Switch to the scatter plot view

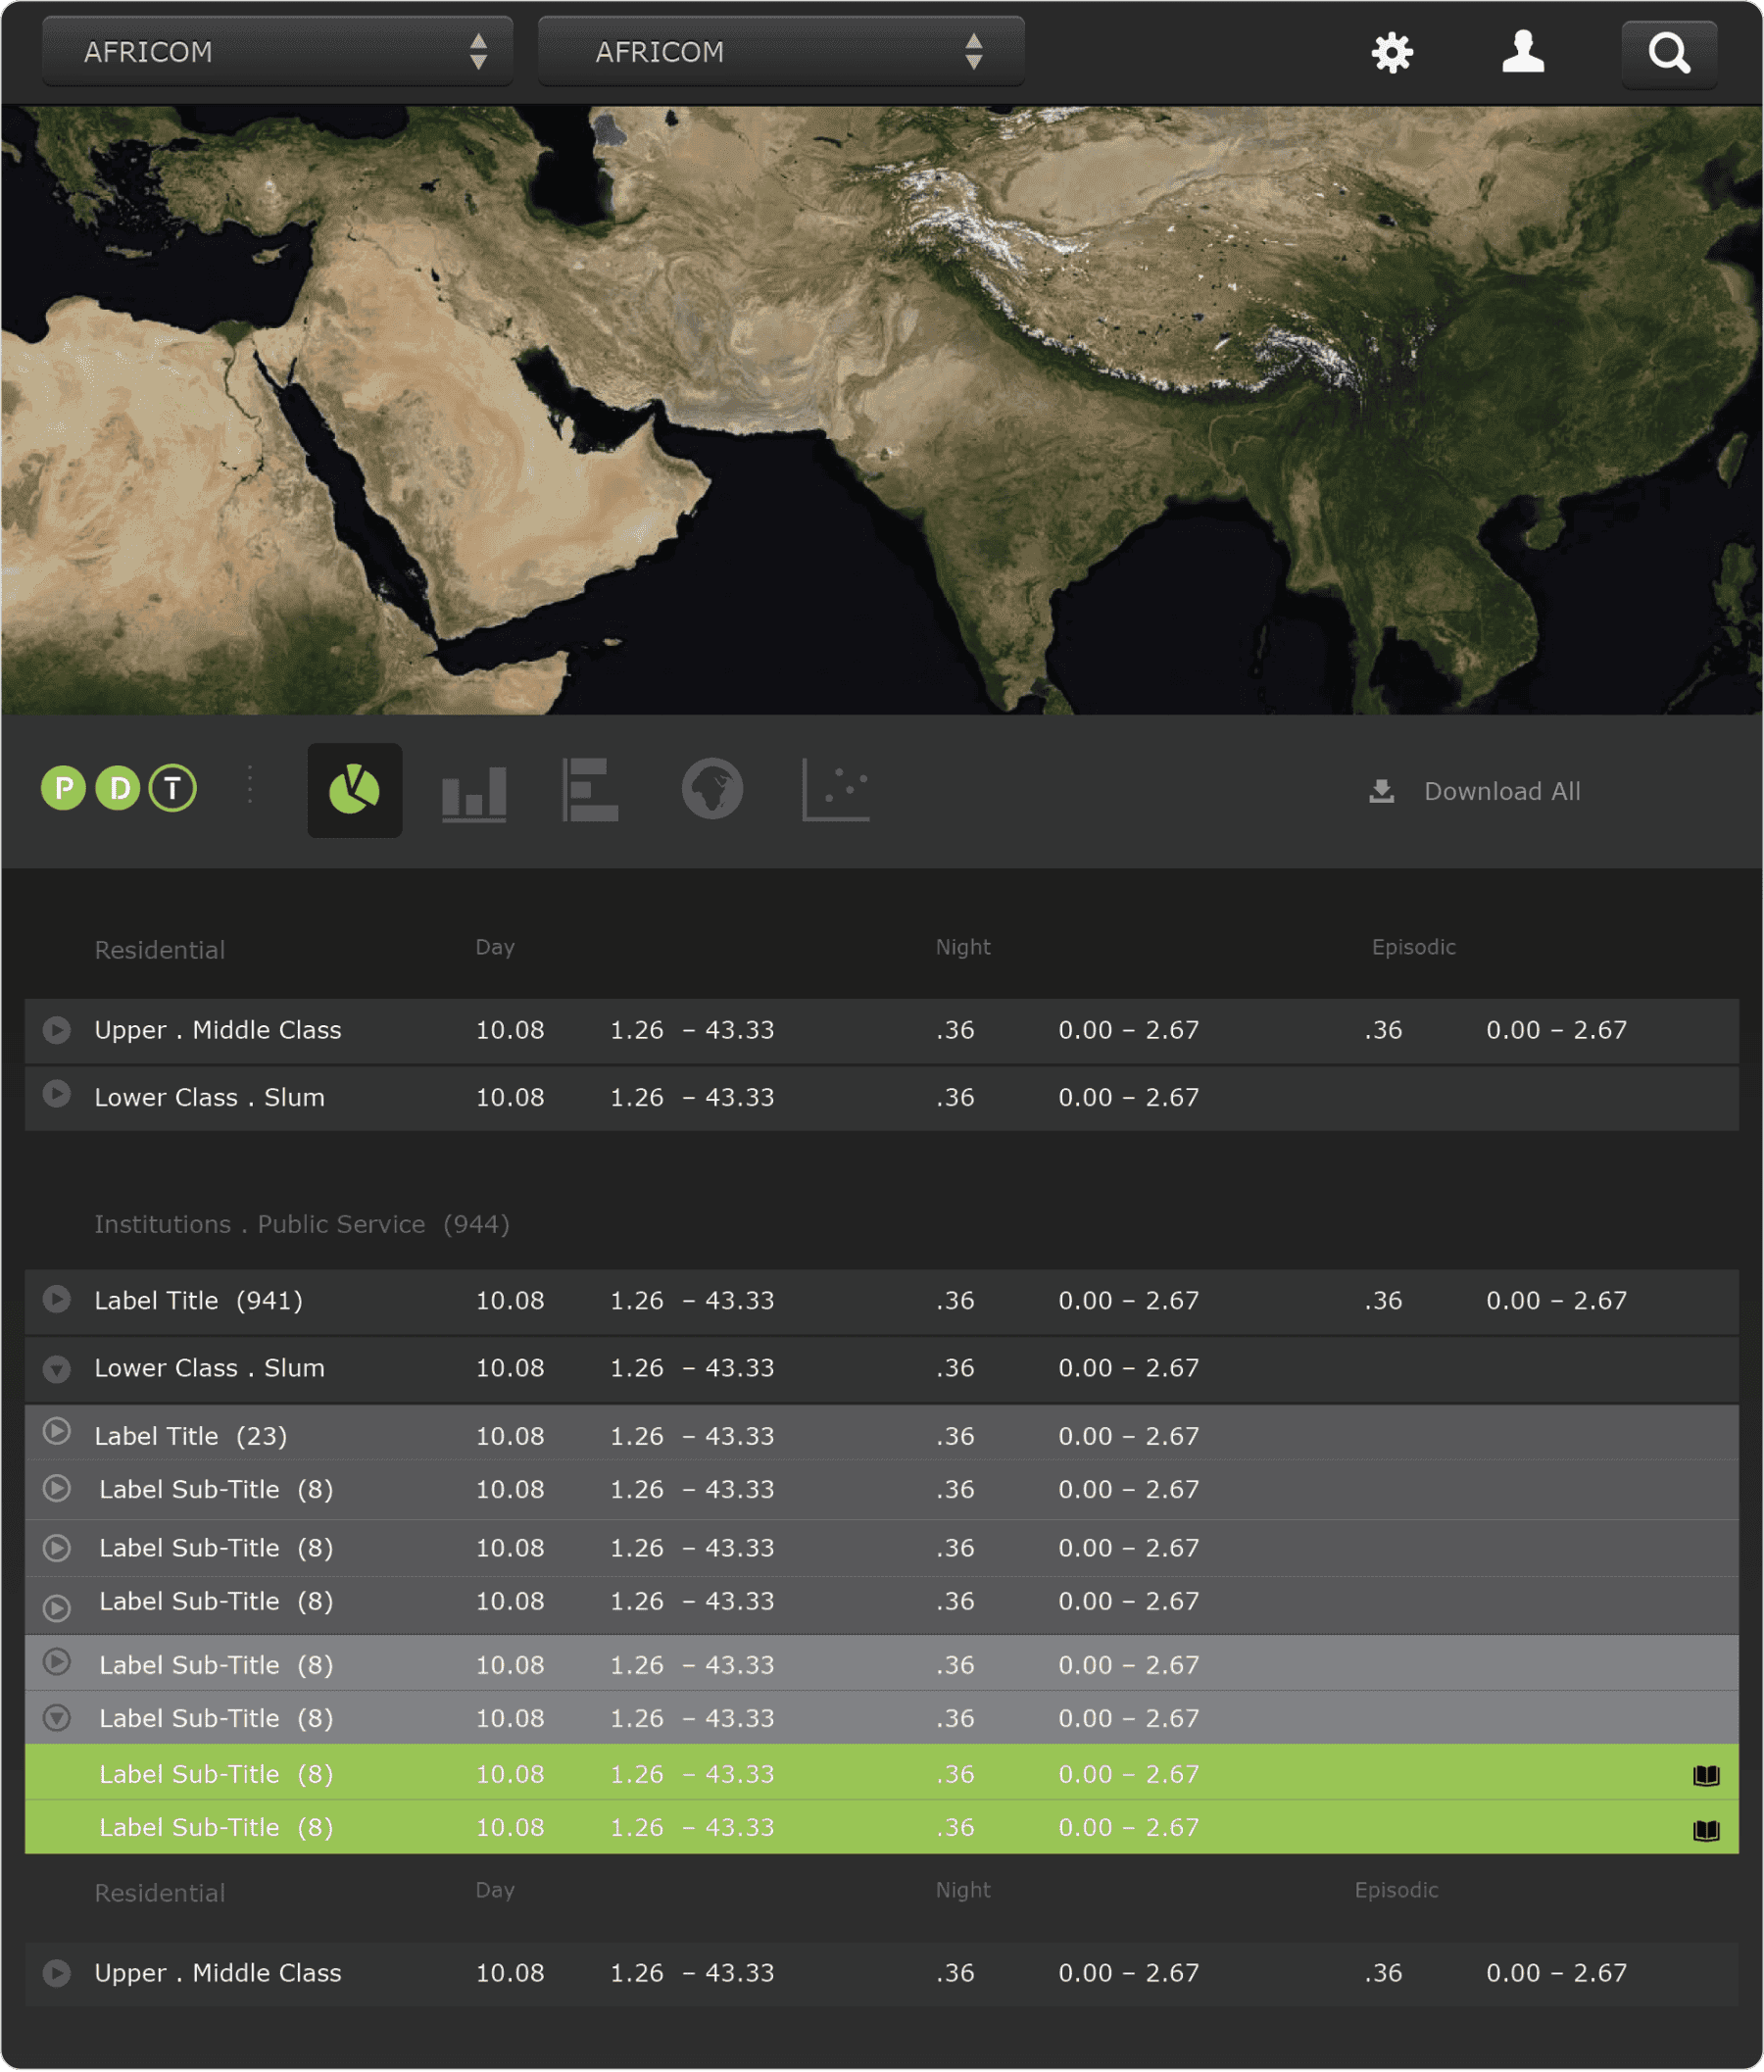point(835,790)
